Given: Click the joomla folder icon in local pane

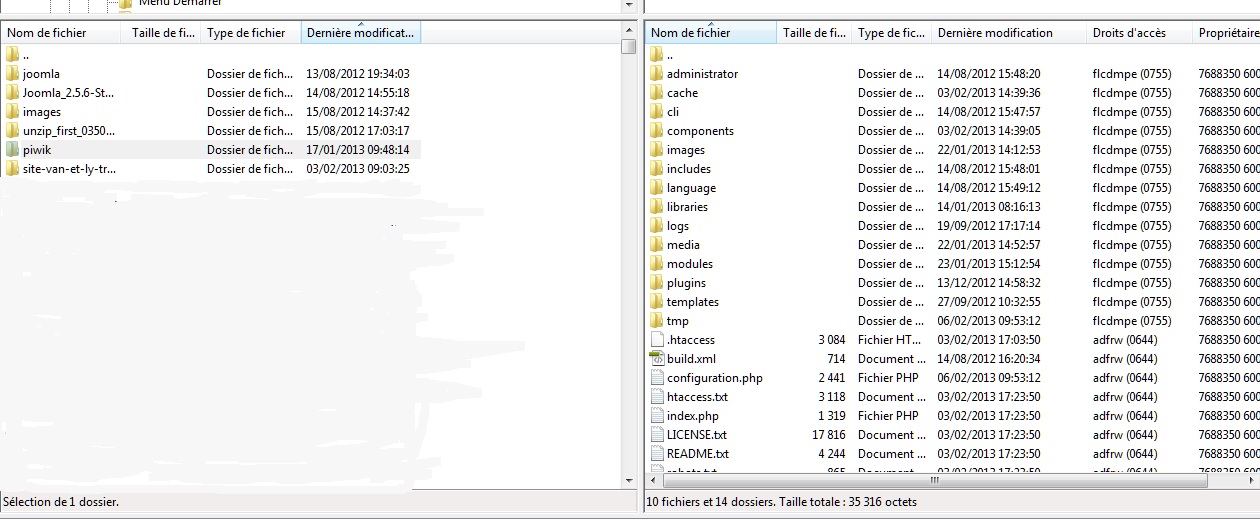Looking at the screenshot, I should tap(12, 74).
